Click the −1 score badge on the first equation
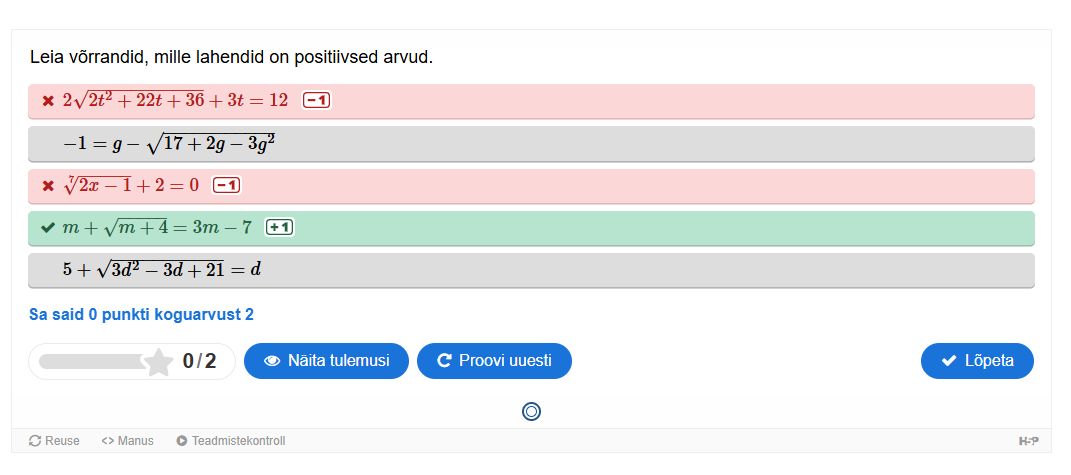 point(317,100)
